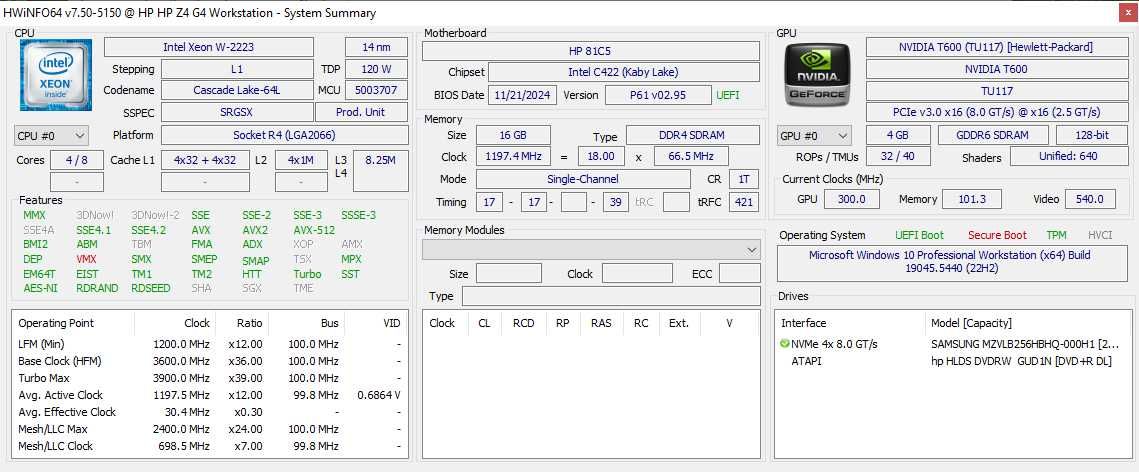Click the 4 / 8 cores value
The height and width of the screenshot is (472, 1139).
pos(76,160)
